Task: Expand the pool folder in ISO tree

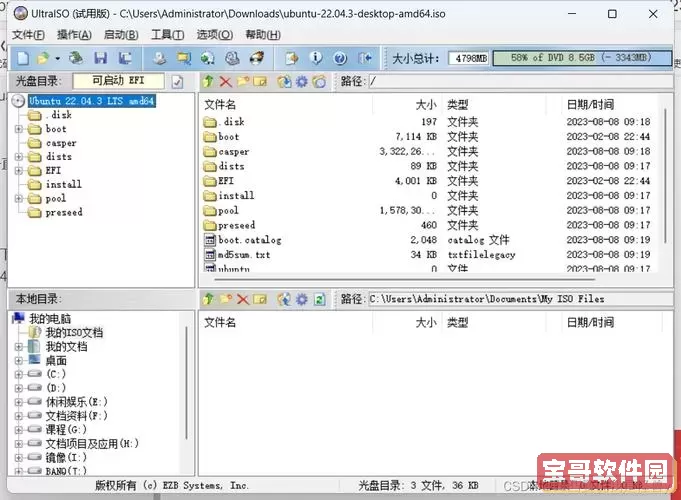Action: click(19, 199)
